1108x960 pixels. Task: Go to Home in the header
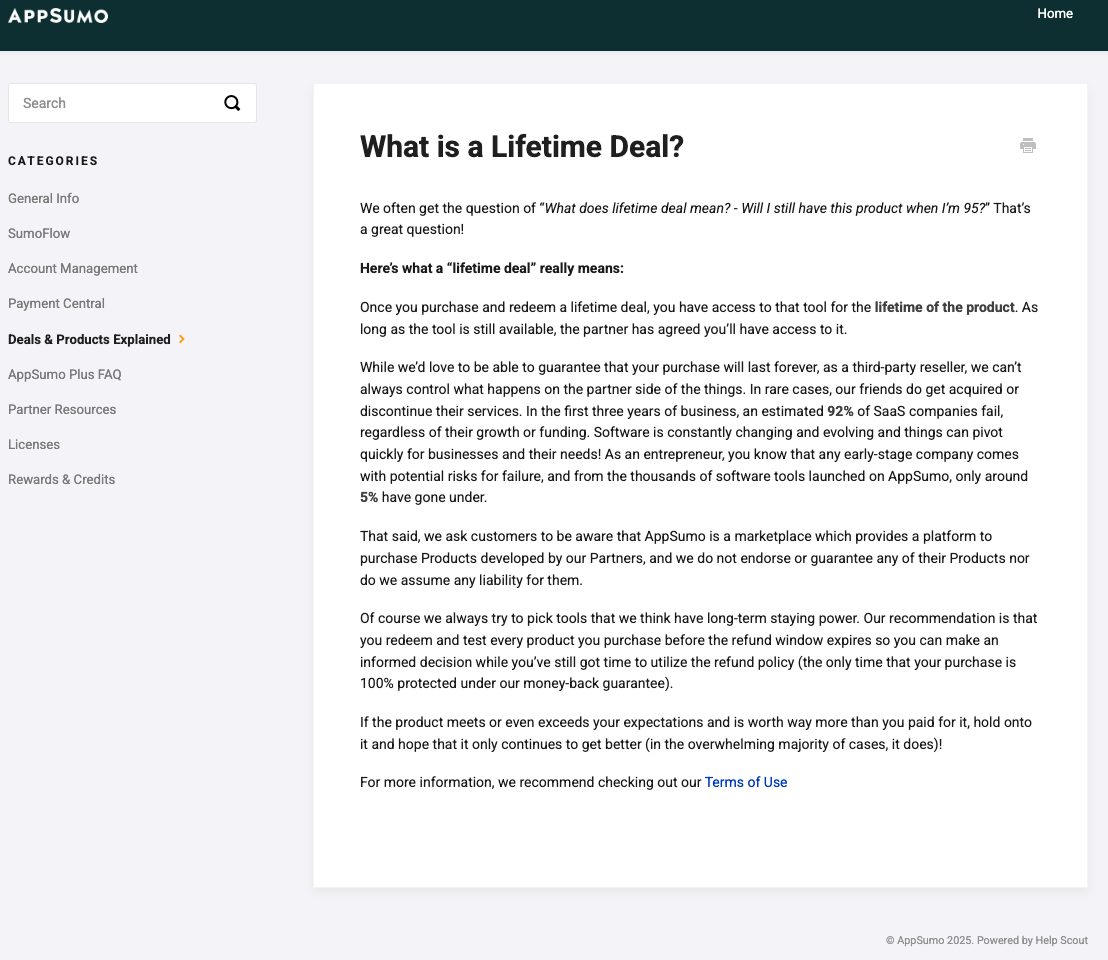(x=1054, y=13)
